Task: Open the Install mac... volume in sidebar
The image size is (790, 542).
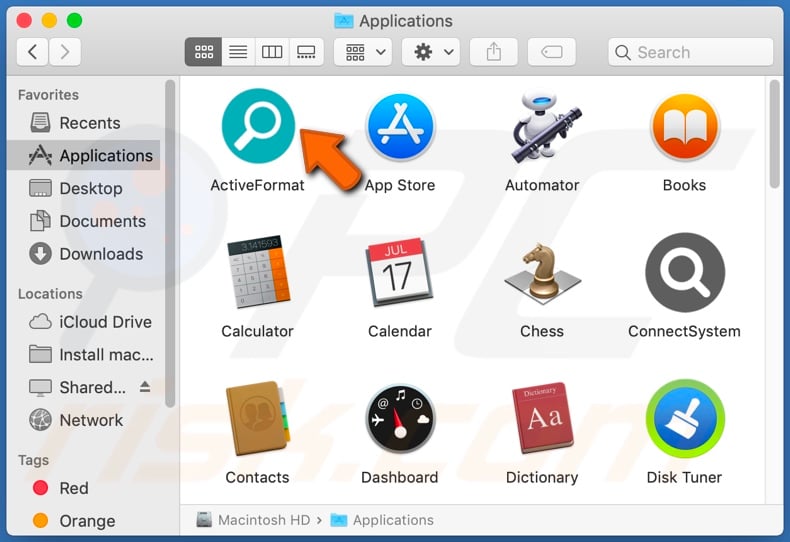Action: (84, 355)
